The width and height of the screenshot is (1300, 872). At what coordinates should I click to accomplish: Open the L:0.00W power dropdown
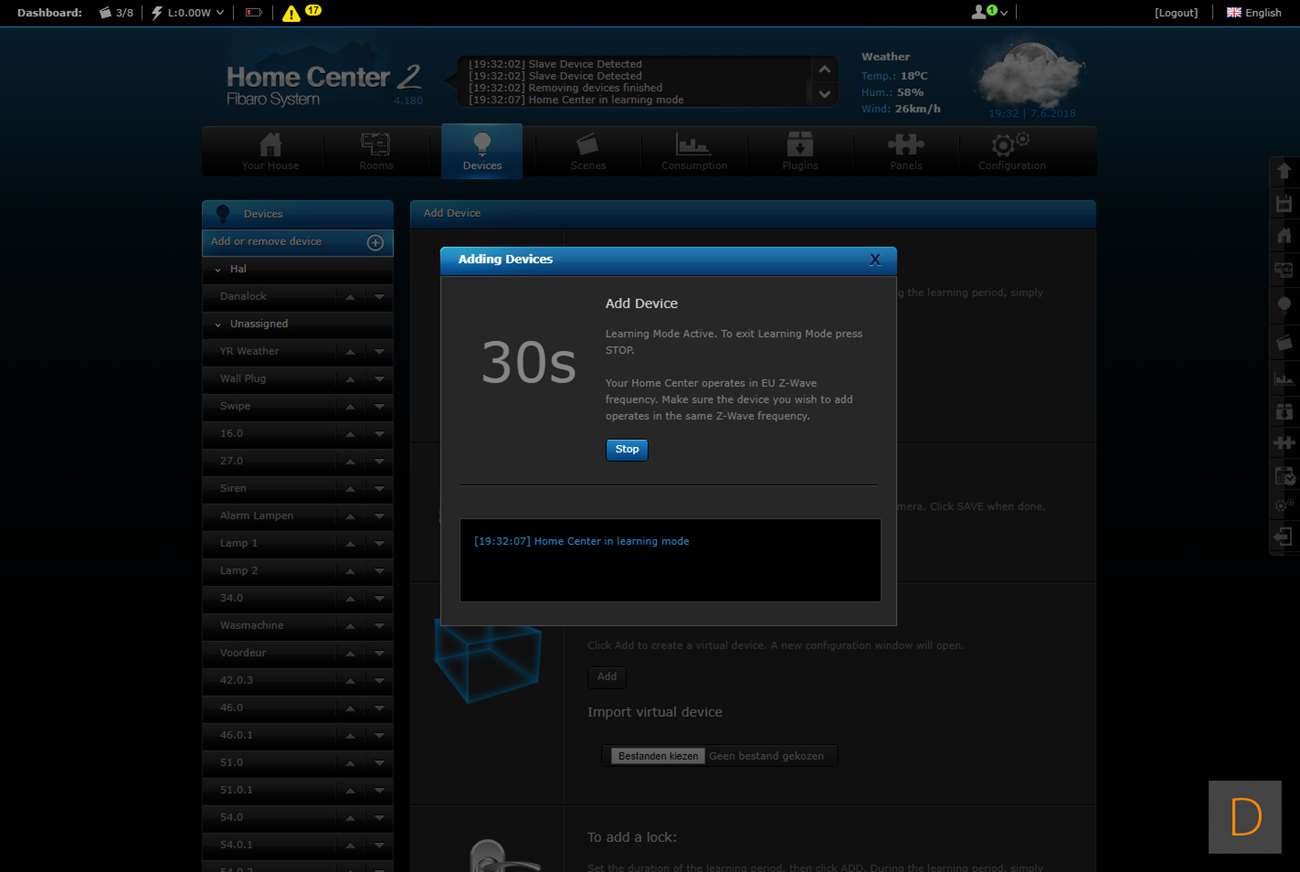[x=187, y=13]
